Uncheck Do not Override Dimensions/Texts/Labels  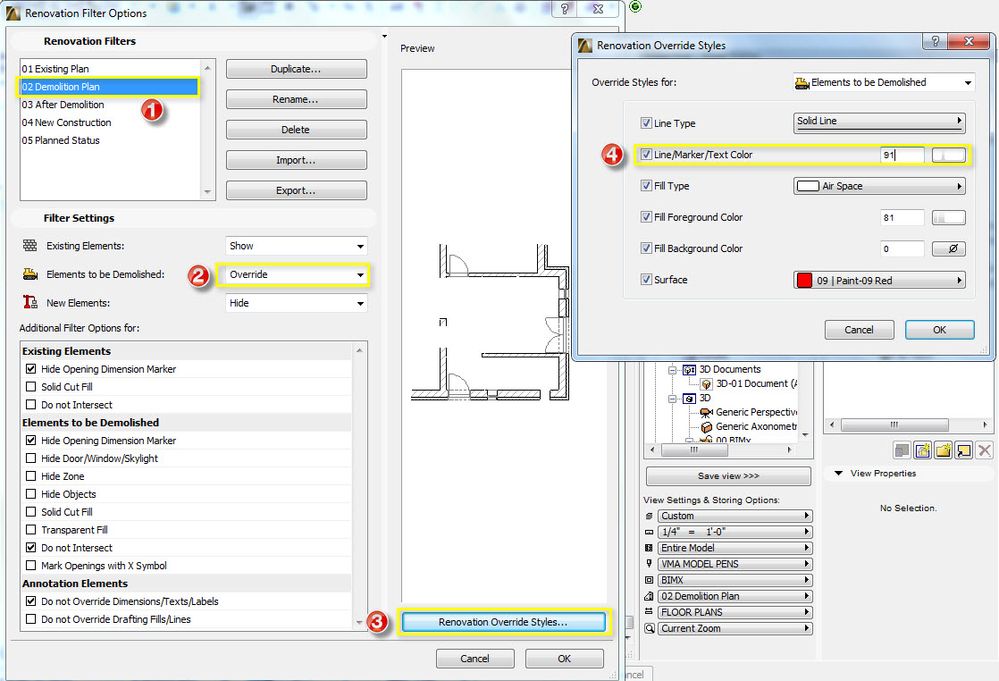(x=31, y=601)
